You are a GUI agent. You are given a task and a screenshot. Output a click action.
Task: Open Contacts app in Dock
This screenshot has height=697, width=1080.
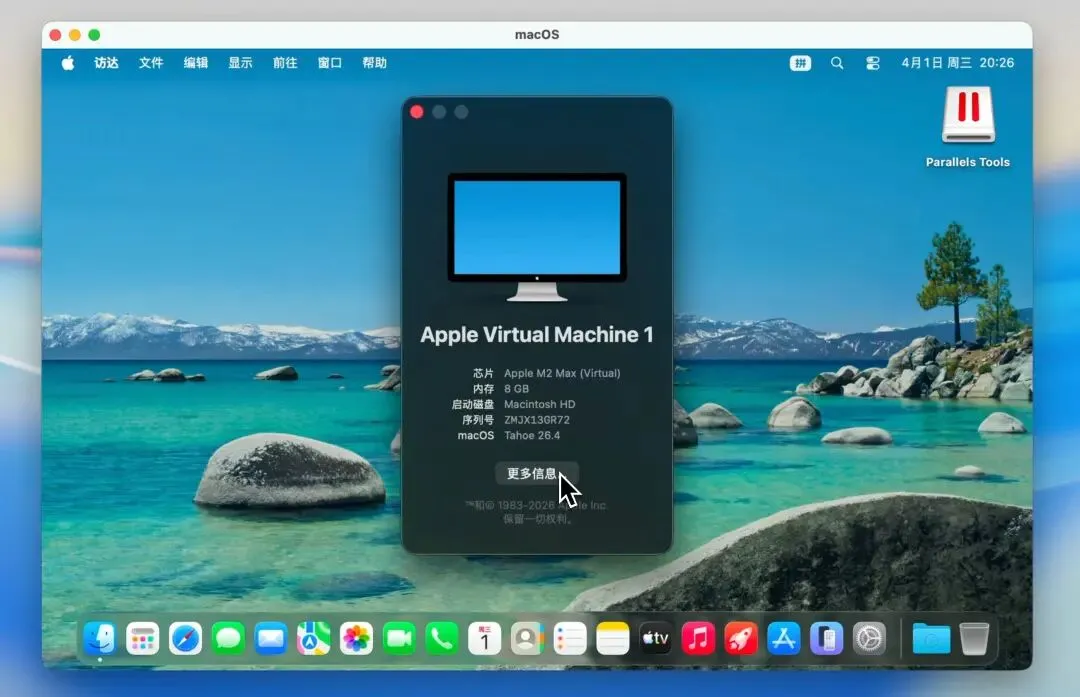[x=527, y=638]
